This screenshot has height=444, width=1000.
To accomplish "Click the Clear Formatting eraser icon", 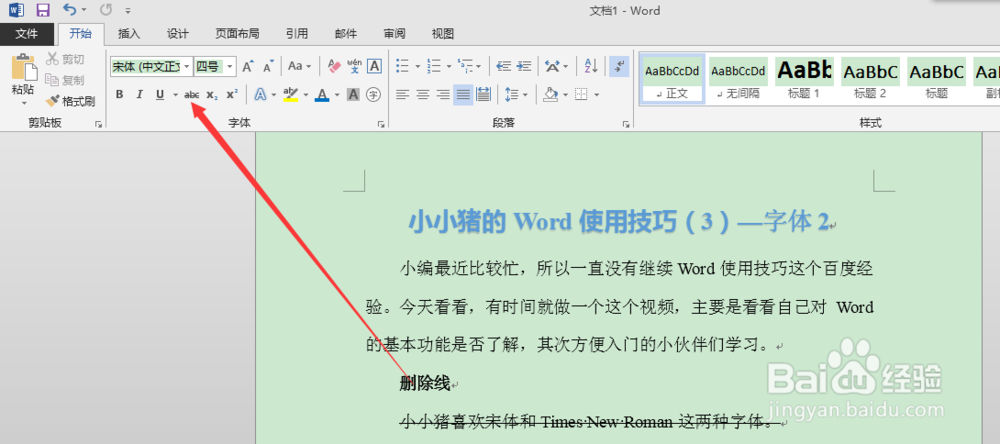I will tap(334, 66).
